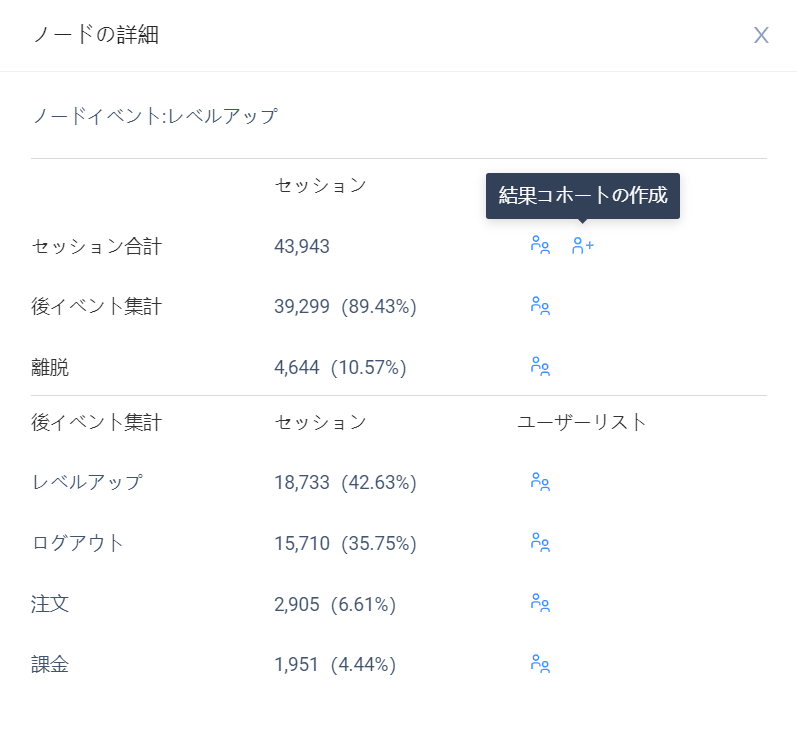Open user list for 離脱 row
Screen dimensions: 797x752
[x=540, y=367]
